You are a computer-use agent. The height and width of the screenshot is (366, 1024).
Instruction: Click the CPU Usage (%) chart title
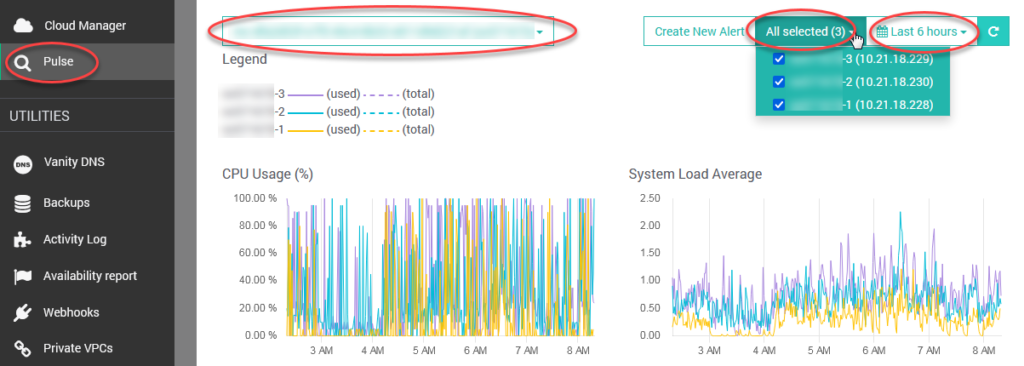[x=268, y=175]
